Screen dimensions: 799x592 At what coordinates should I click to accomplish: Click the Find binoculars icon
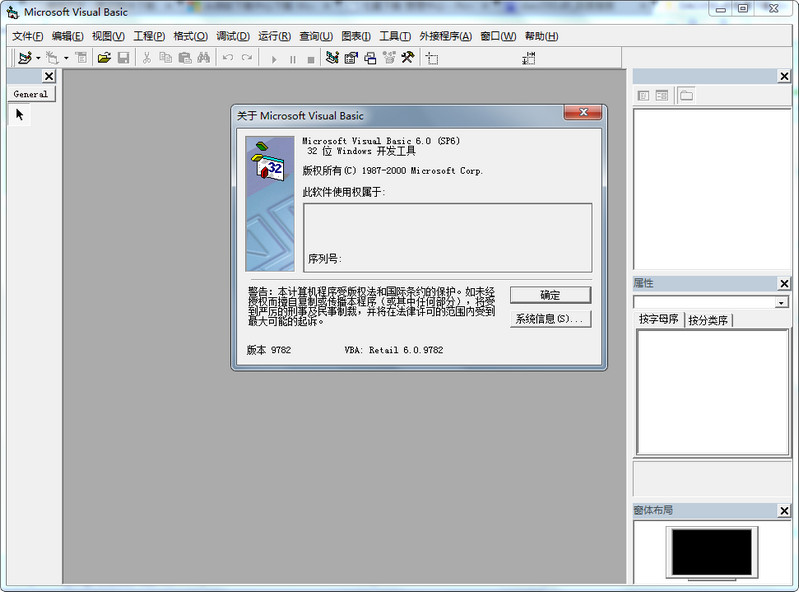(204, 58)
